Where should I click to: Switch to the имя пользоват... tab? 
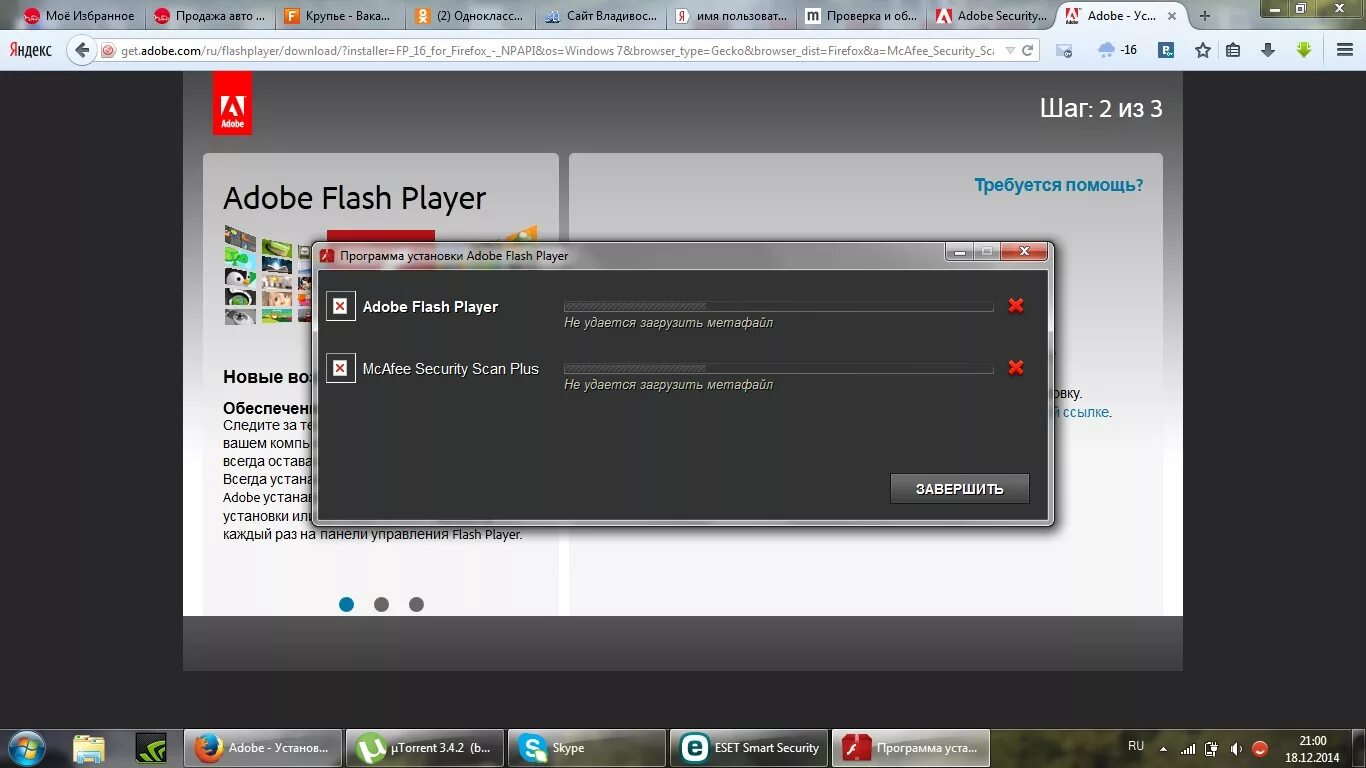coord(731,16)
